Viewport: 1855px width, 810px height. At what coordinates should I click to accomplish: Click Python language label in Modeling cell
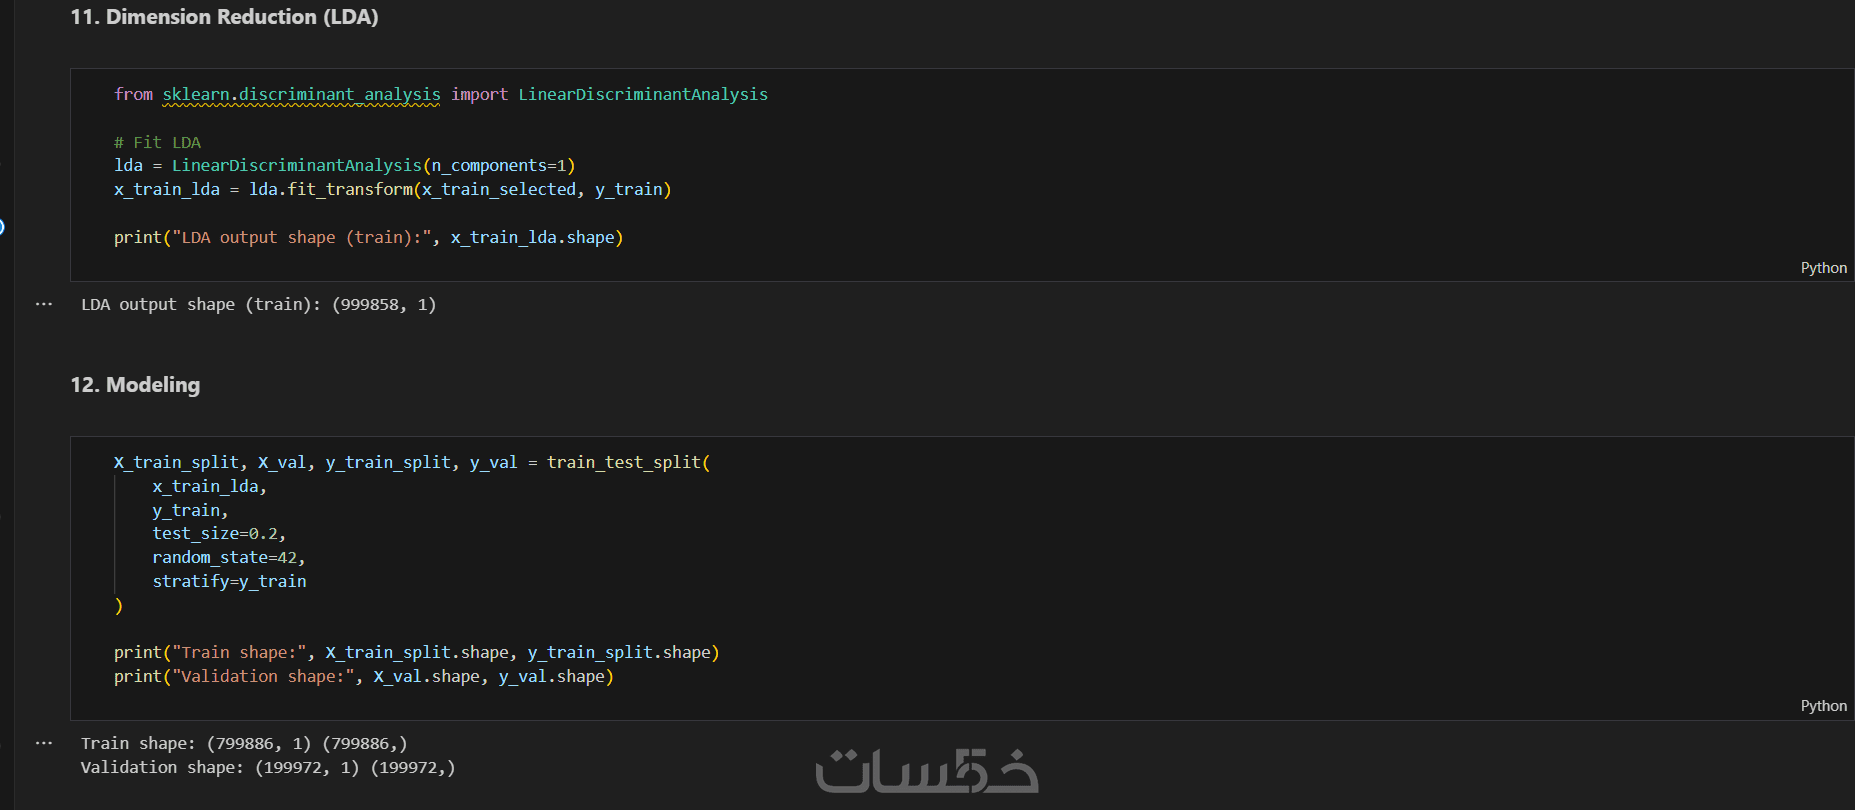click(x=1823, y=706)
